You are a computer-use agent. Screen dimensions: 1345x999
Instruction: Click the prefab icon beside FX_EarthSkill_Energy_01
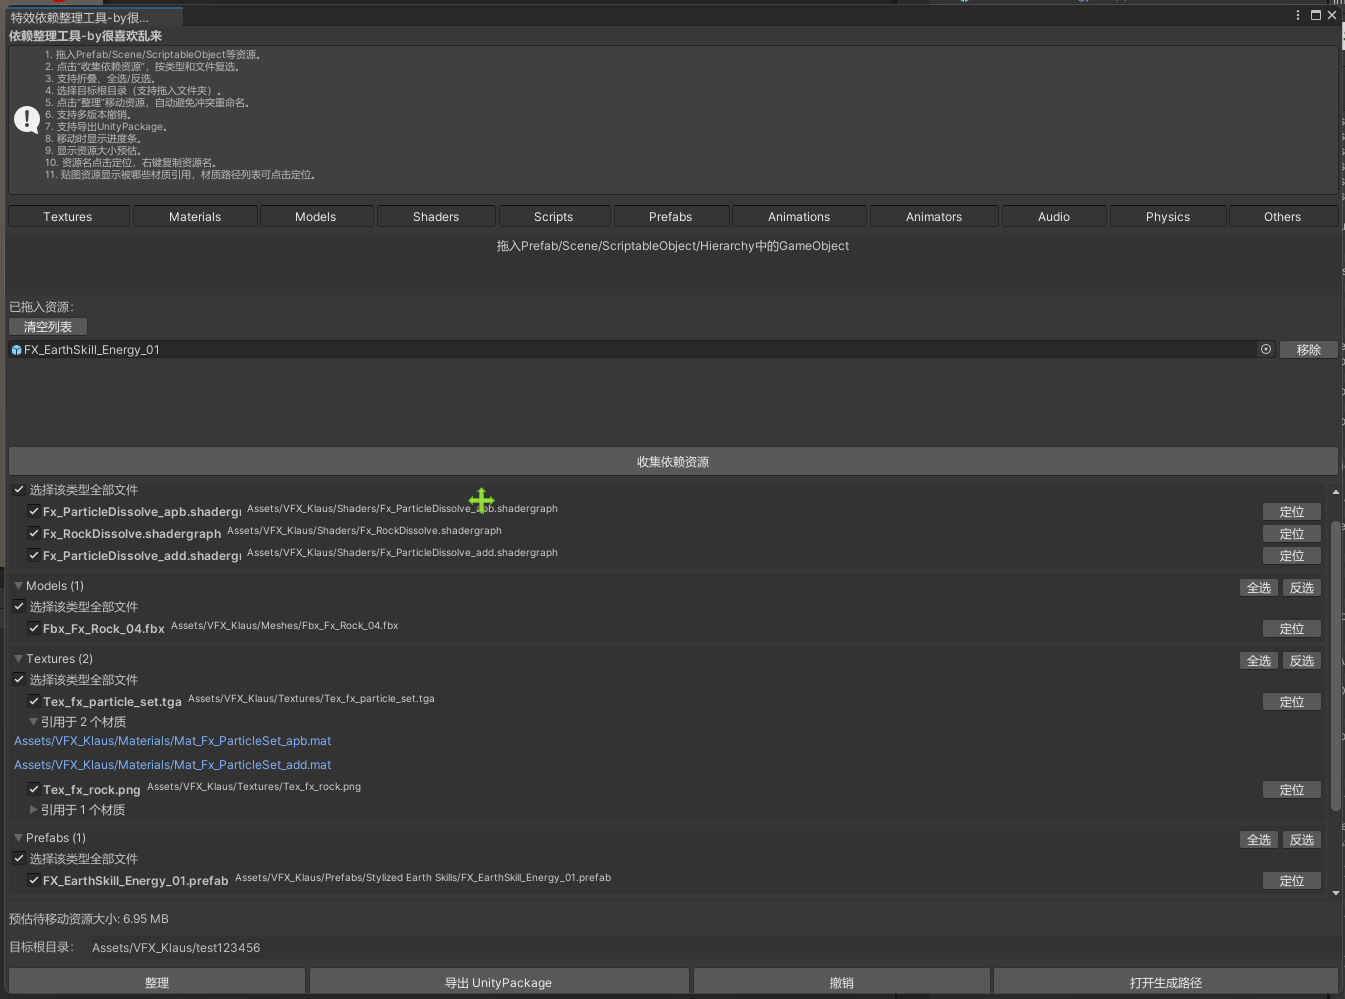click(x=16, y=350)
